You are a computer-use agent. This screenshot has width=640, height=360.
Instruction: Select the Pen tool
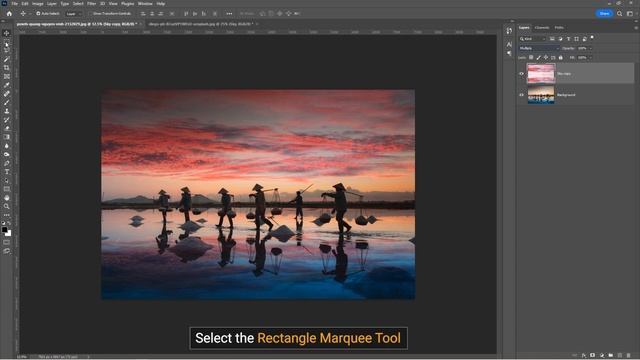tap(7, 163)
